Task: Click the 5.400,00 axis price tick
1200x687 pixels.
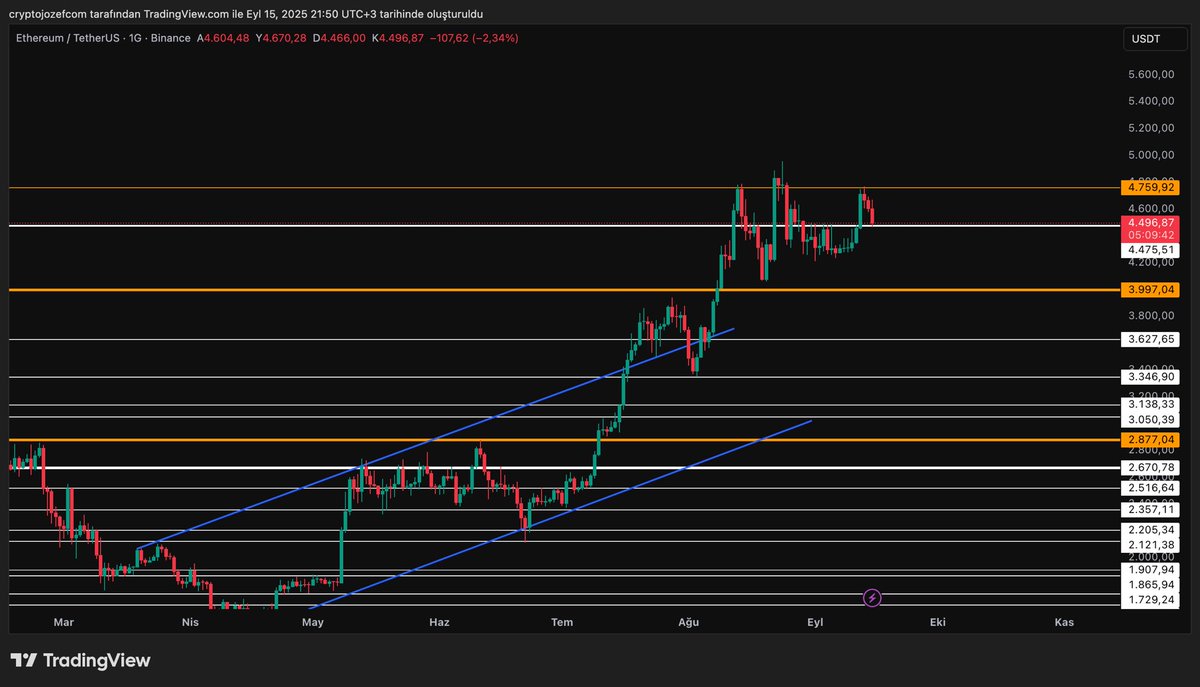Action: pyautogui.click(x=1150, y=101)
